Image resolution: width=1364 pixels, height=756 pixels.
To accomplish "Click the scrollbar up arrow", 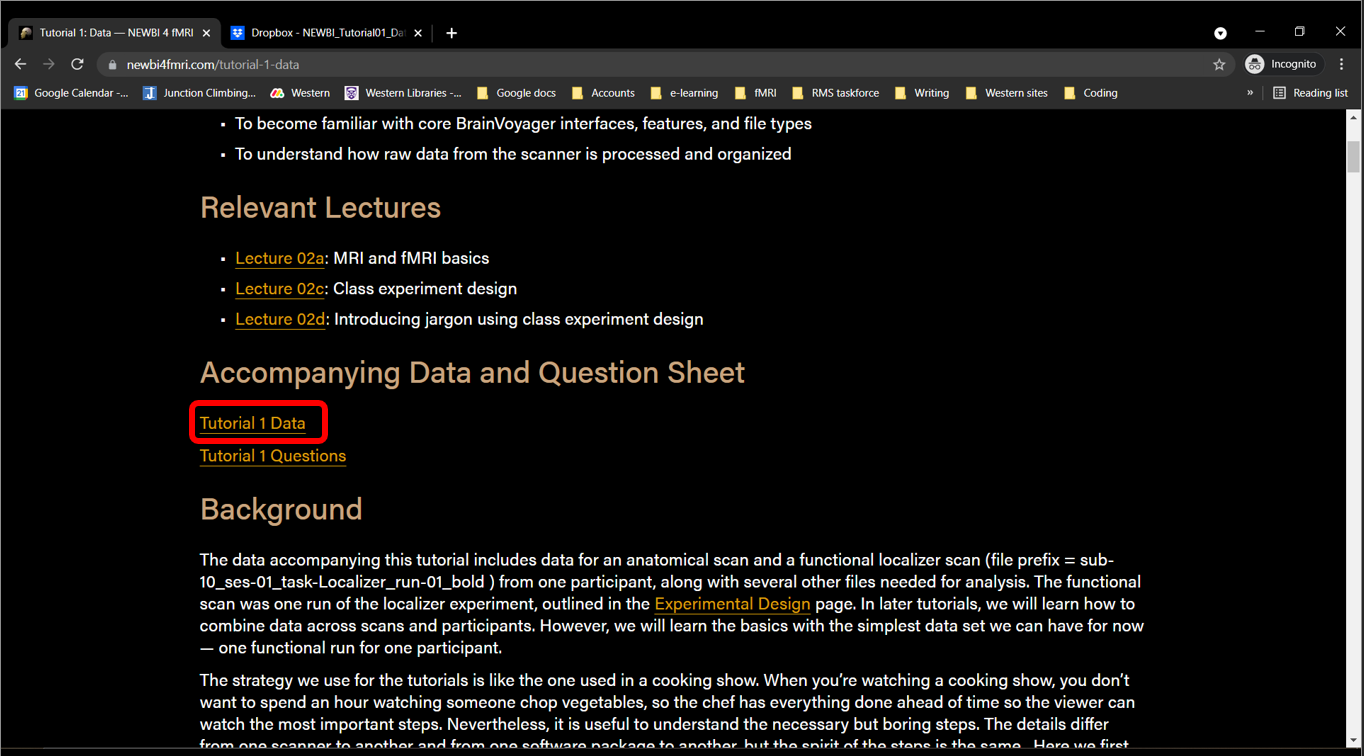I will click(x=1354, y=118).
